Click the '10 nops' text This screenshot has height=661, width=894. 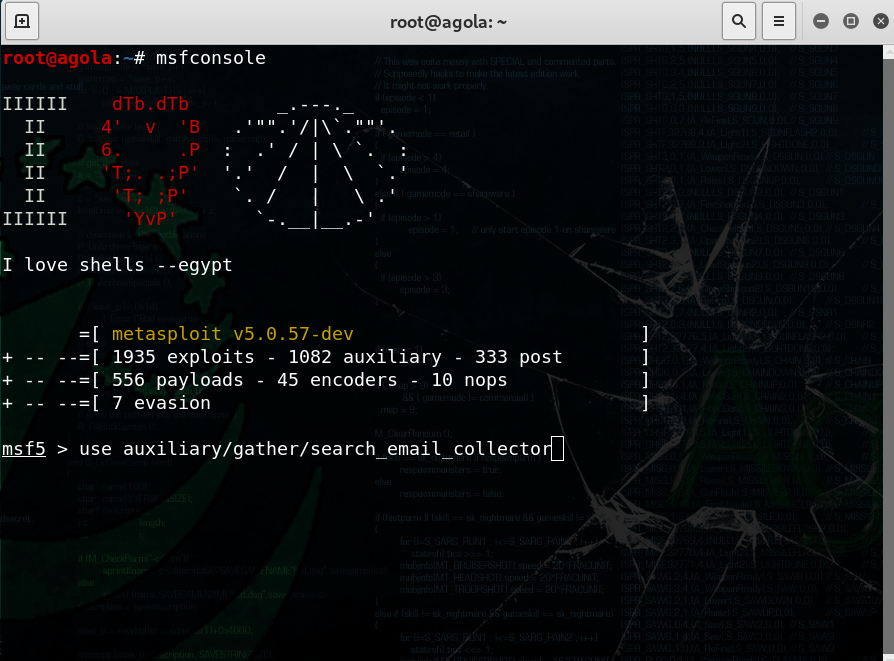pyautogui.click(x=469, y=380)
